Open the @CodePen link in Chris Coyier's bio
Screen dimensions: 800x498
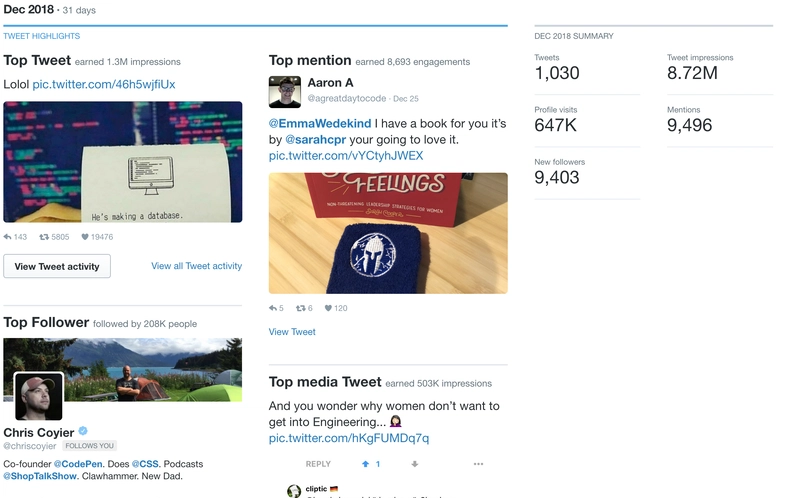click(x=78, y=464)
